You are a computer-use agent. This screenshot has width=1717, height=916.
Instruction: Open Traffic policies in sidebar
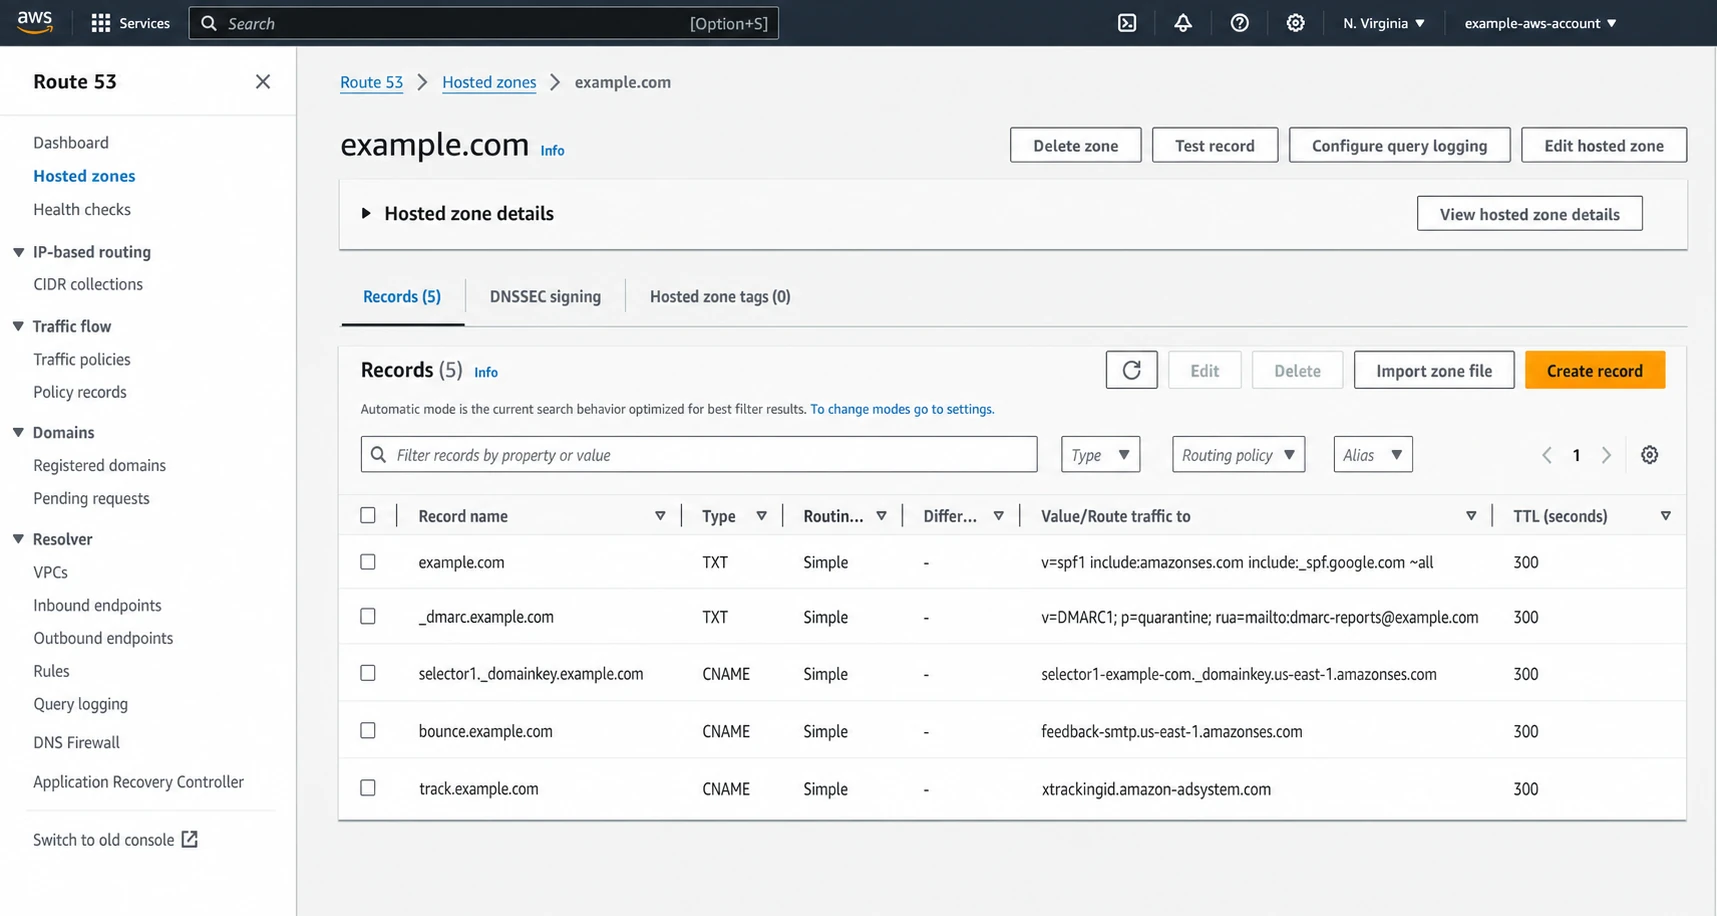pyautogui.click(x=82, y=359)
